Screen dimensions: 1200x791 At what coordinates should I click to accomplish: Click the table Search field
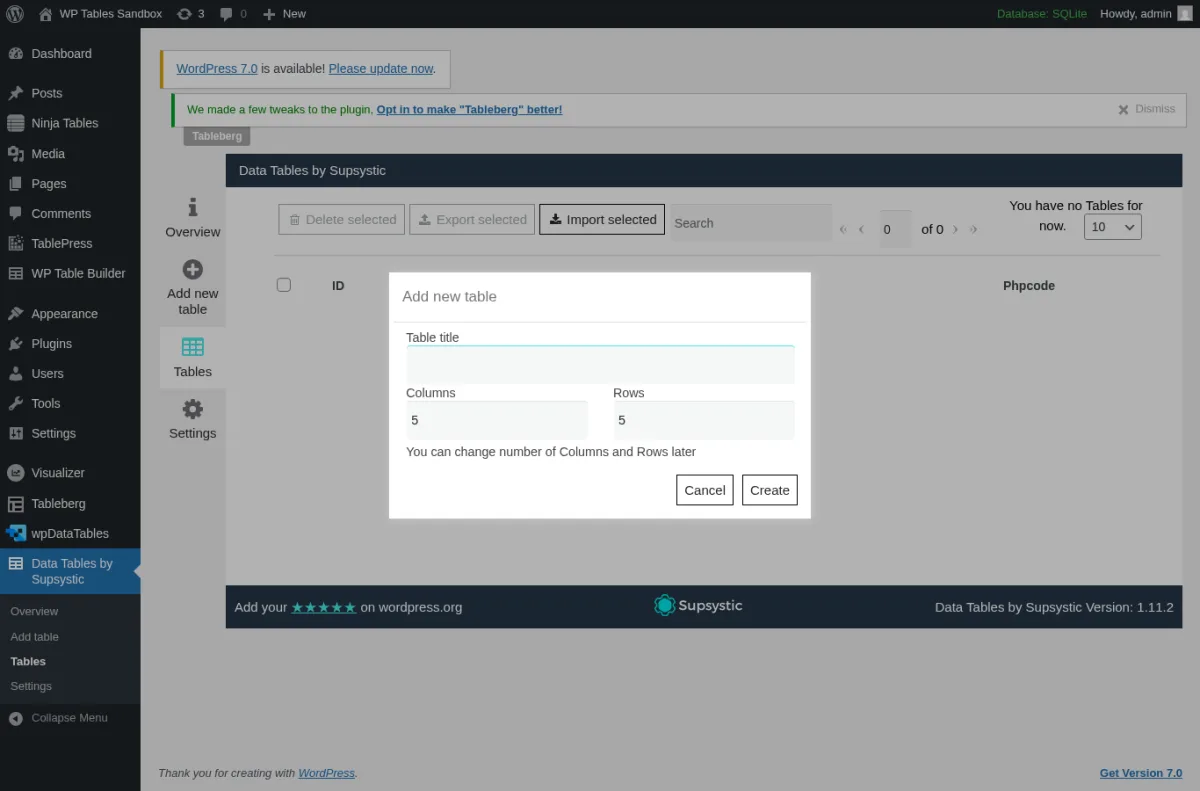tap(751, 223)
